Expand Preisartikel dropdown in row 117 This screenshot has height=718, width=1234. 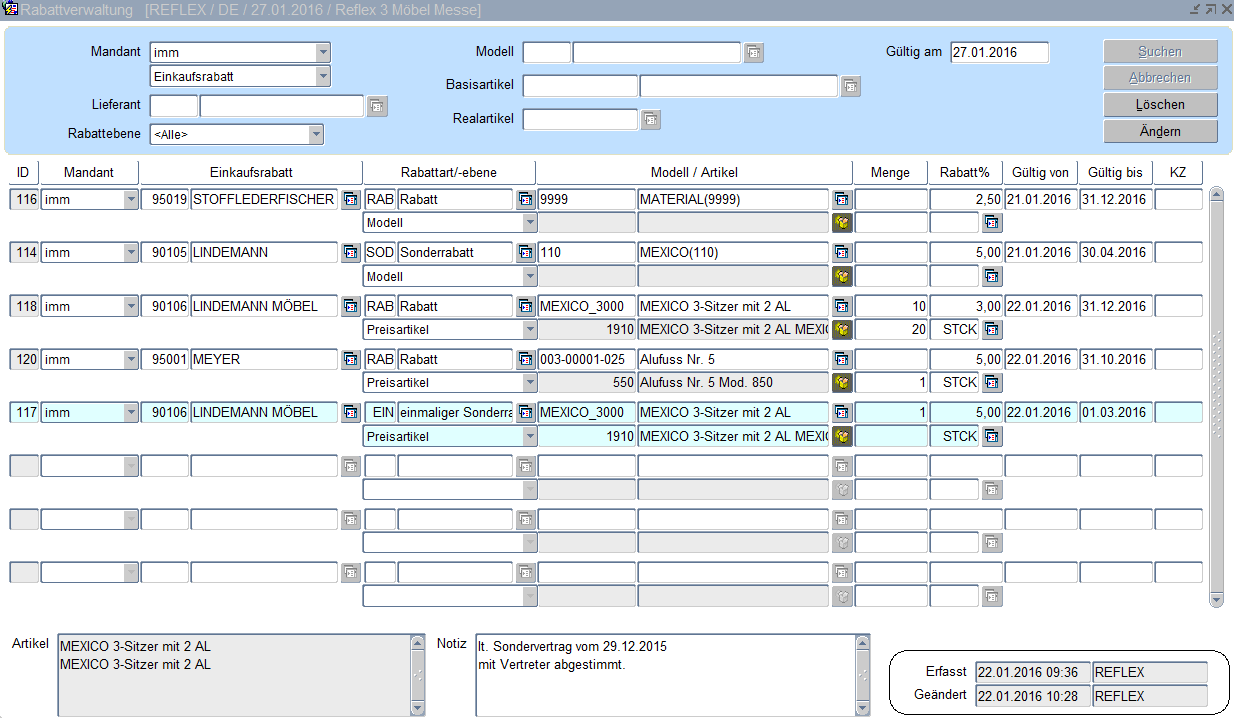(x=529, y=436)
